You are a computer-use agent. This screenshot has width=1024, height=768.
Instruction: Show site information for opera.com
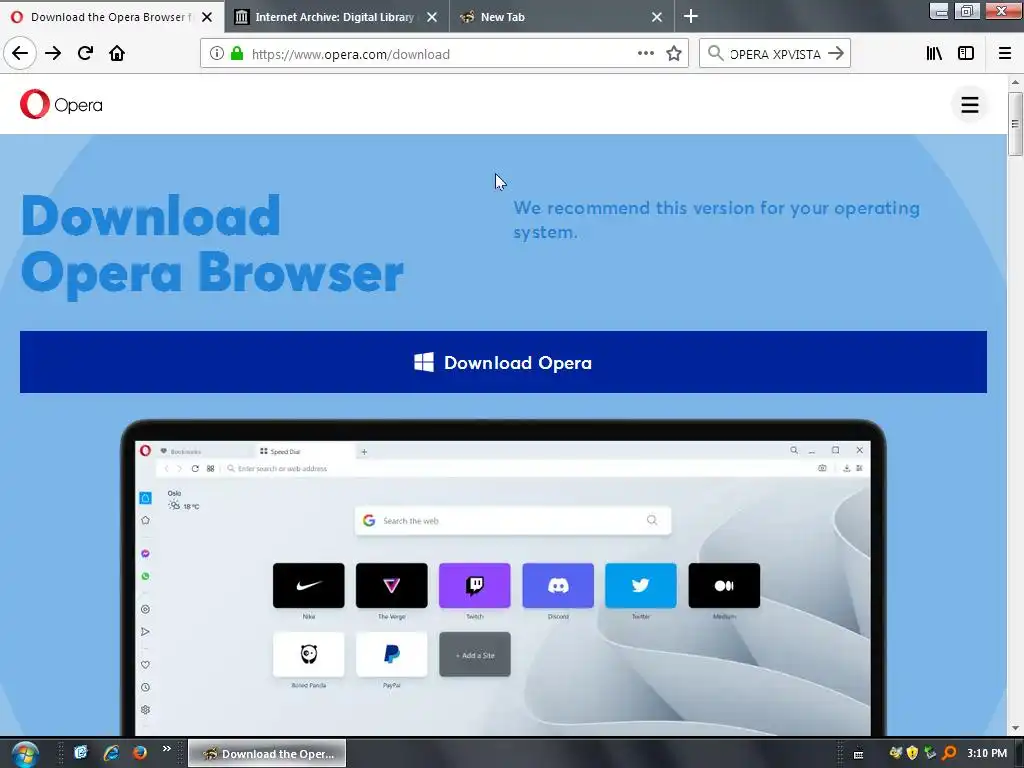pos(217,54)
